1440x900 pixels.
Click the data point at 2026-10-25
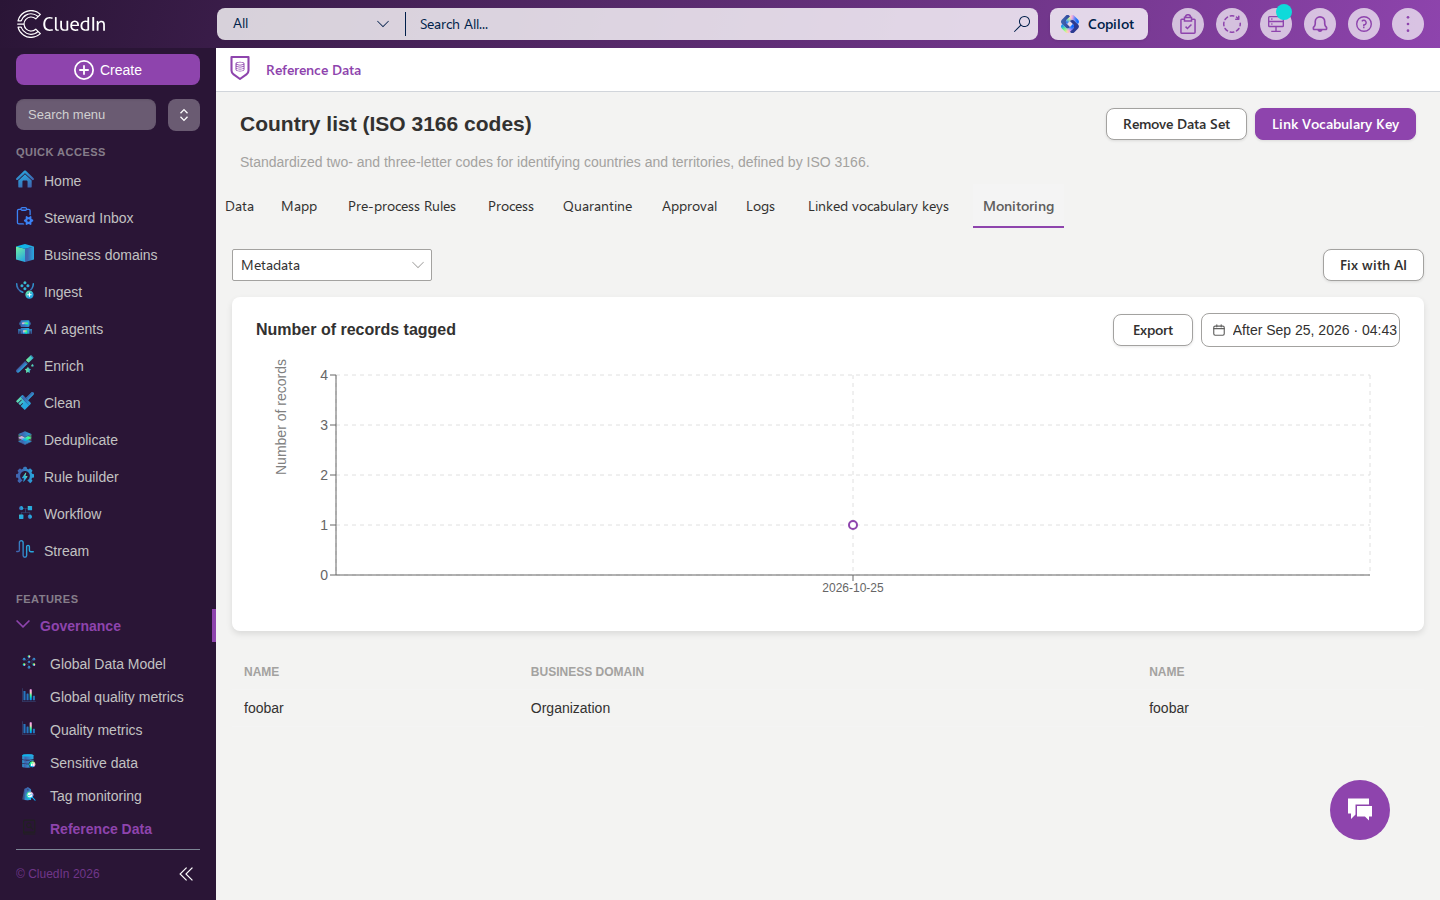(853, 525)
